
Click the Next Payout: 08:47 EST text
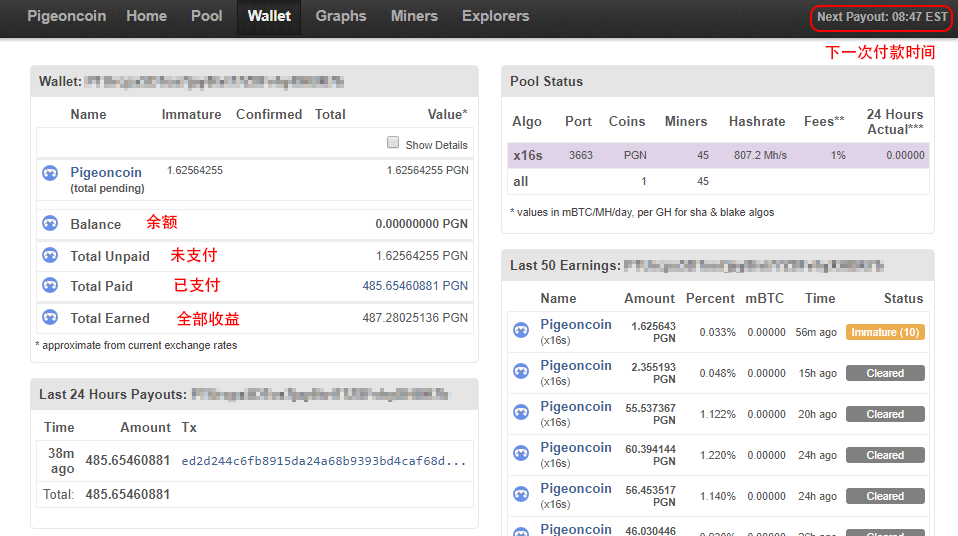(x=882, y=17)
